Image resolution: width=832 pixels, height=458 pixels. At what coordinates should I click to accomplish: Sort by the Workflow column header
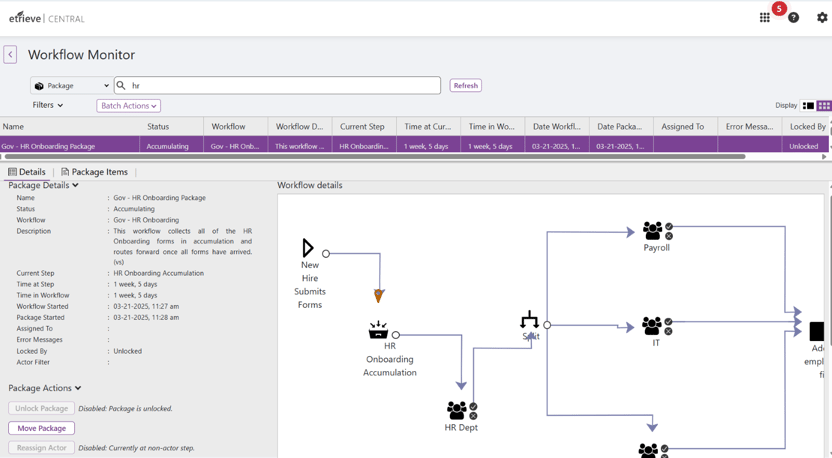coord(236,126)
